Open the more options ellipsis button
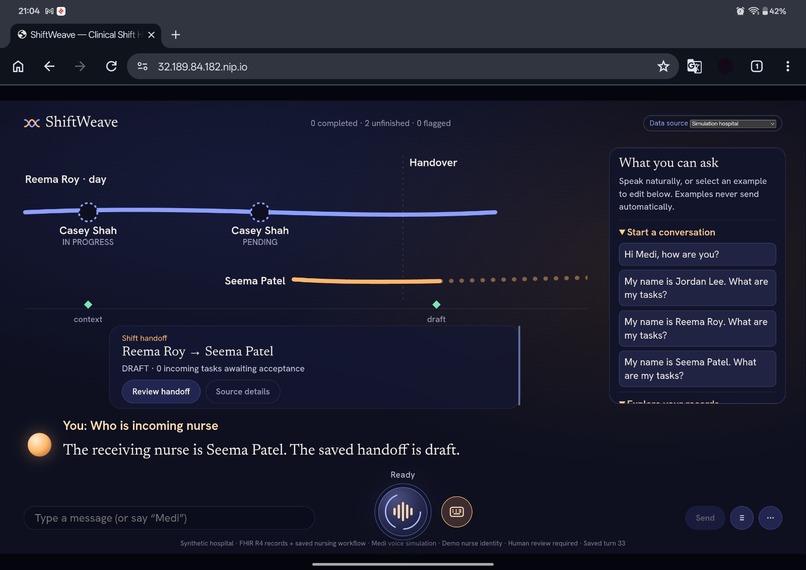The image size is (806, 570). click(x=770, y=518)
